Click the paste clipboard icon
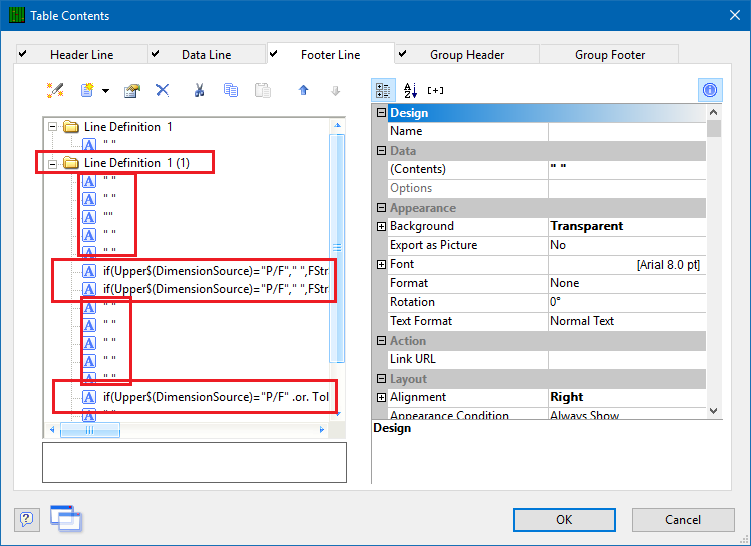Screen dimensions: 751x546 (x=262, y=90)
